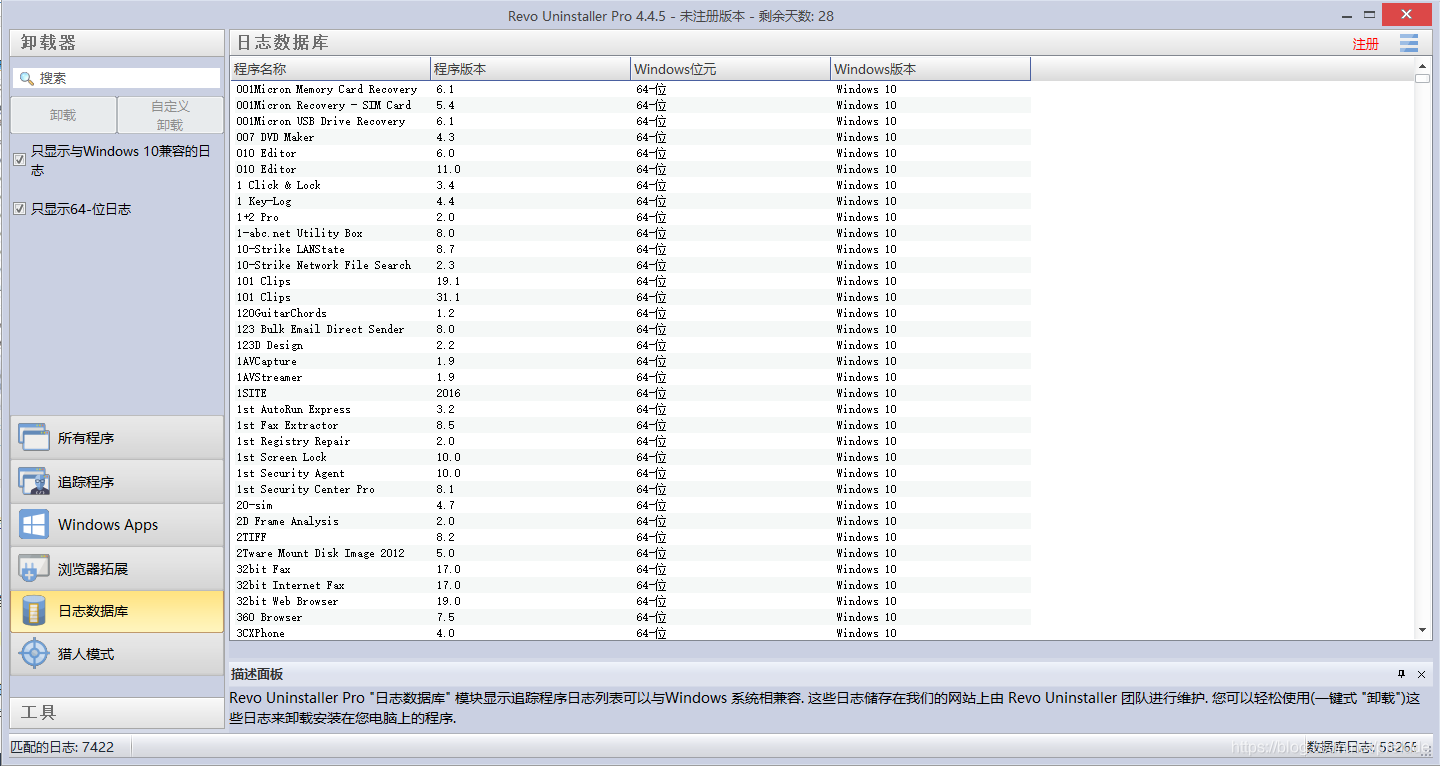Select row 2Tware Mount Disk Image 2012
This screenshot has height=766, width=1440.
[x=630, y=553]
